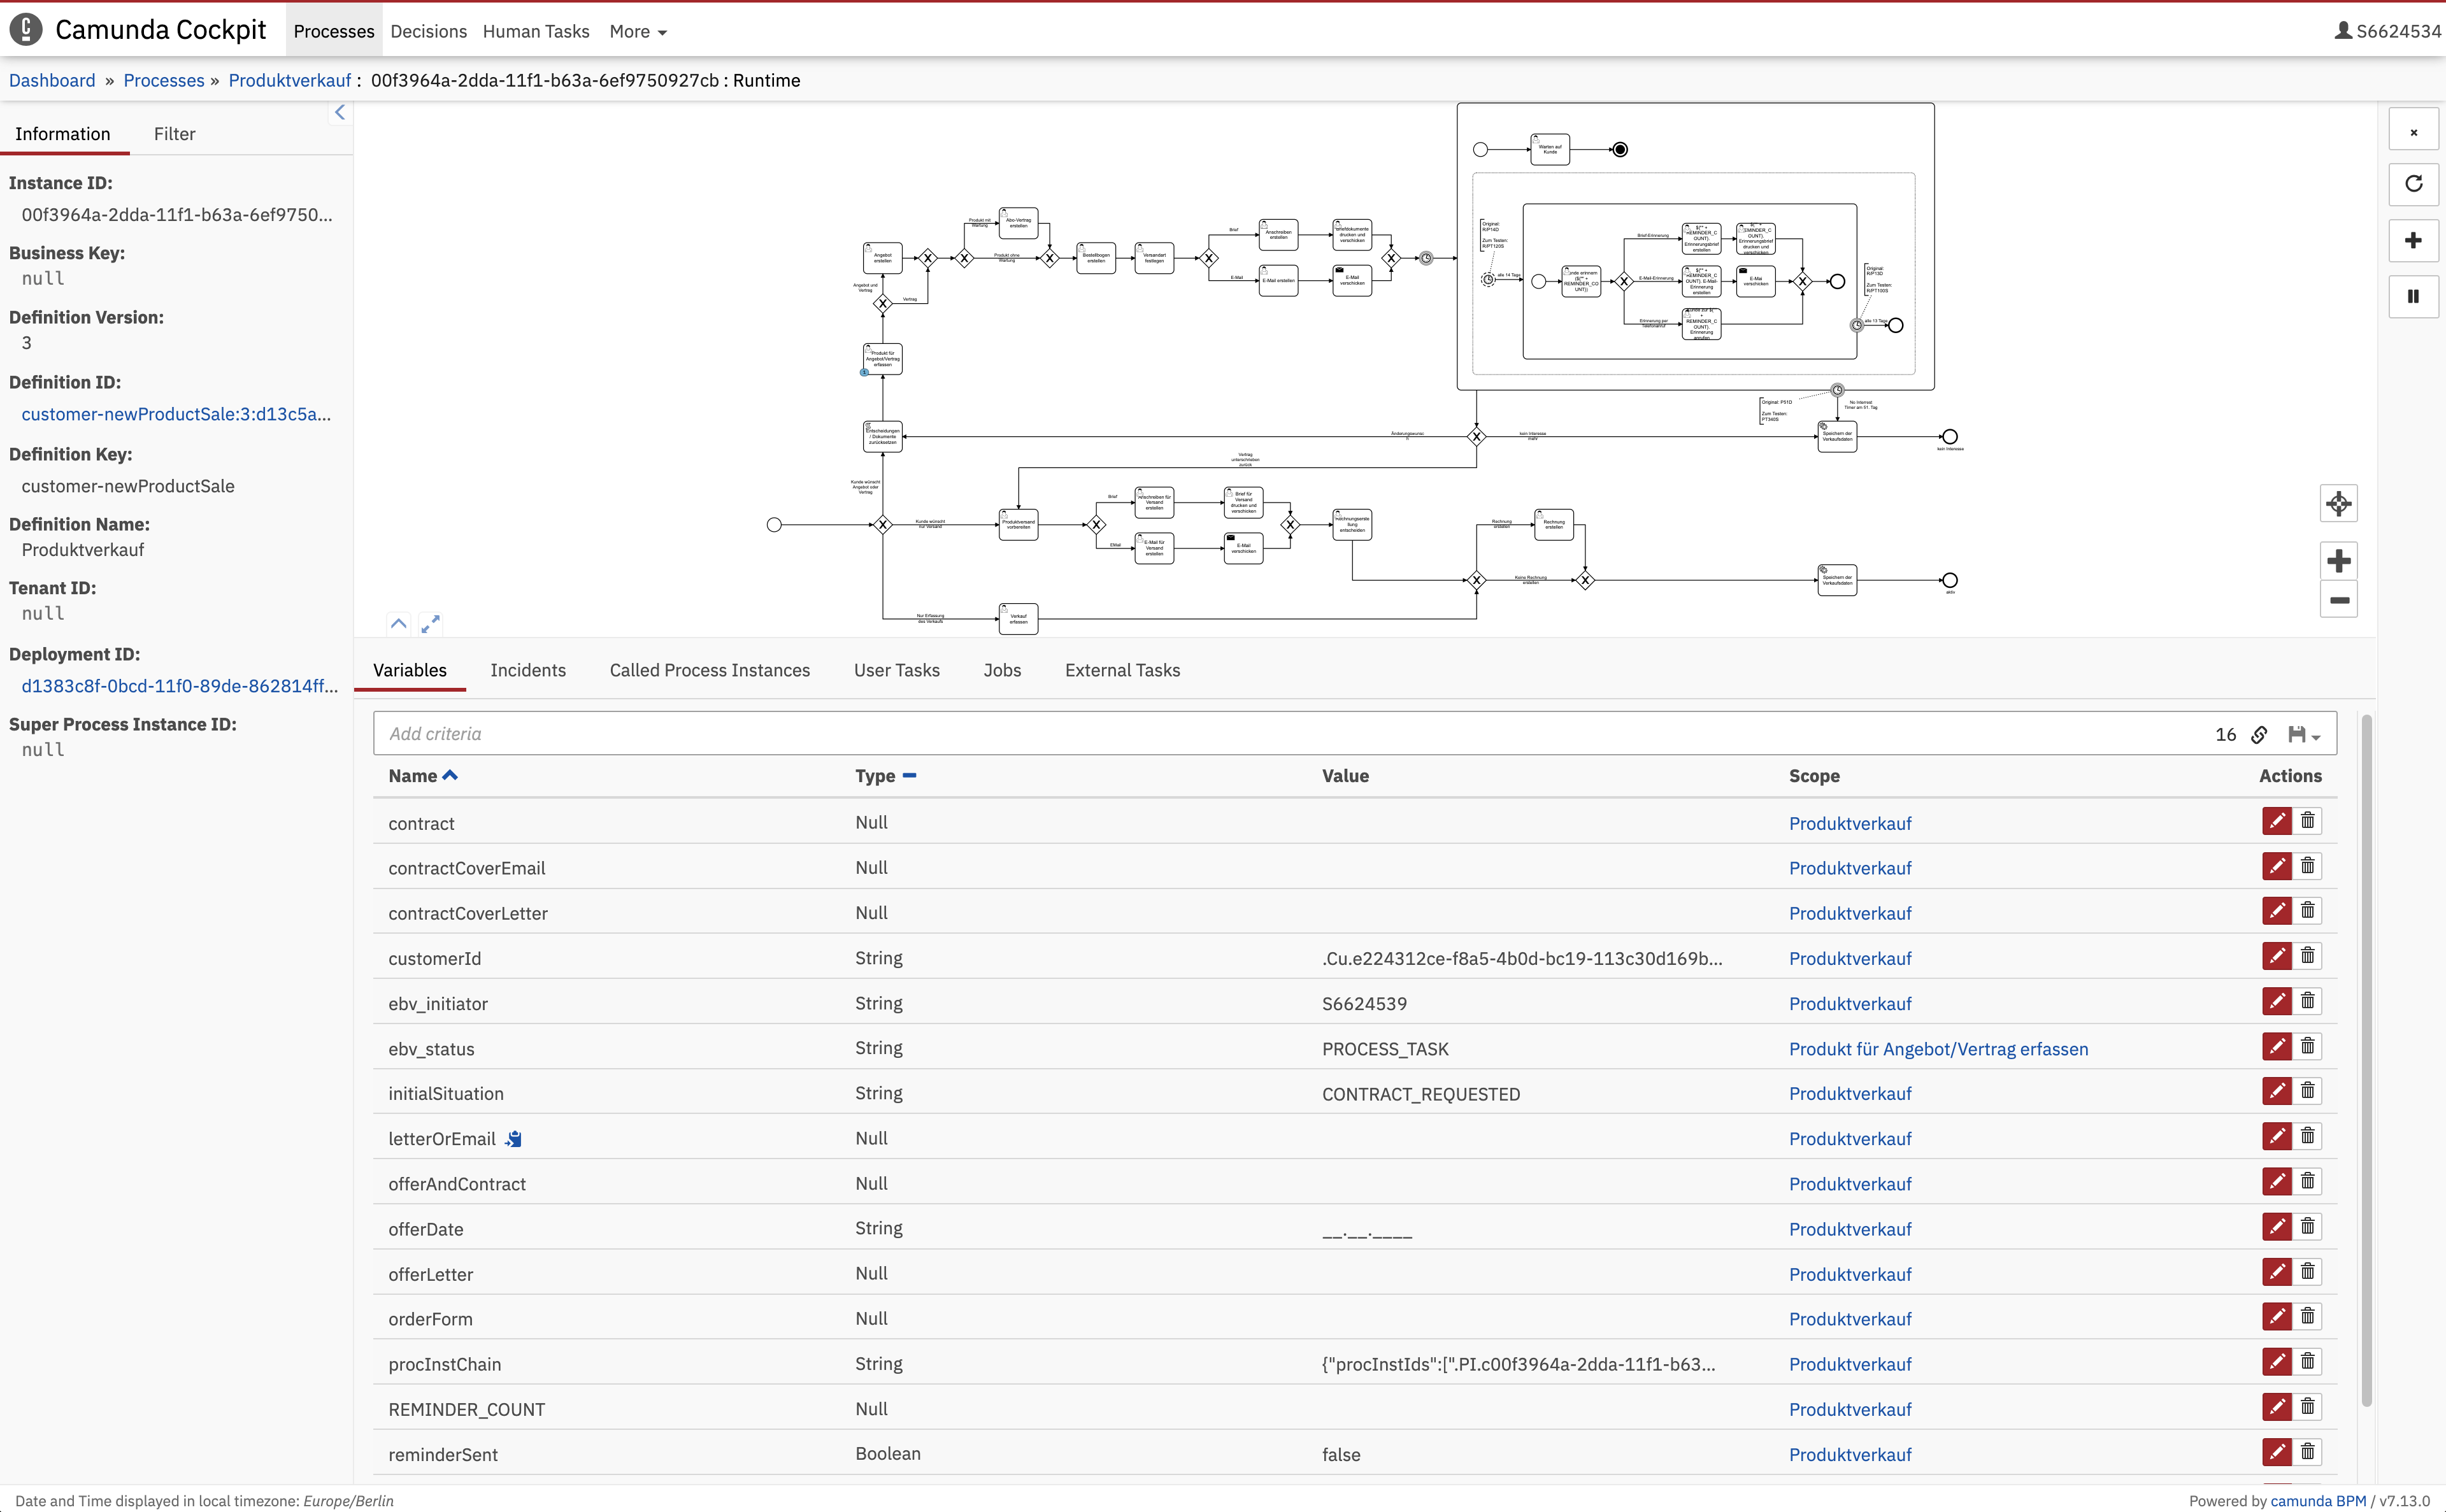Select the customerId value text
The height and width of the screenshot is (1512, 2446).
tap(1522, 959)
